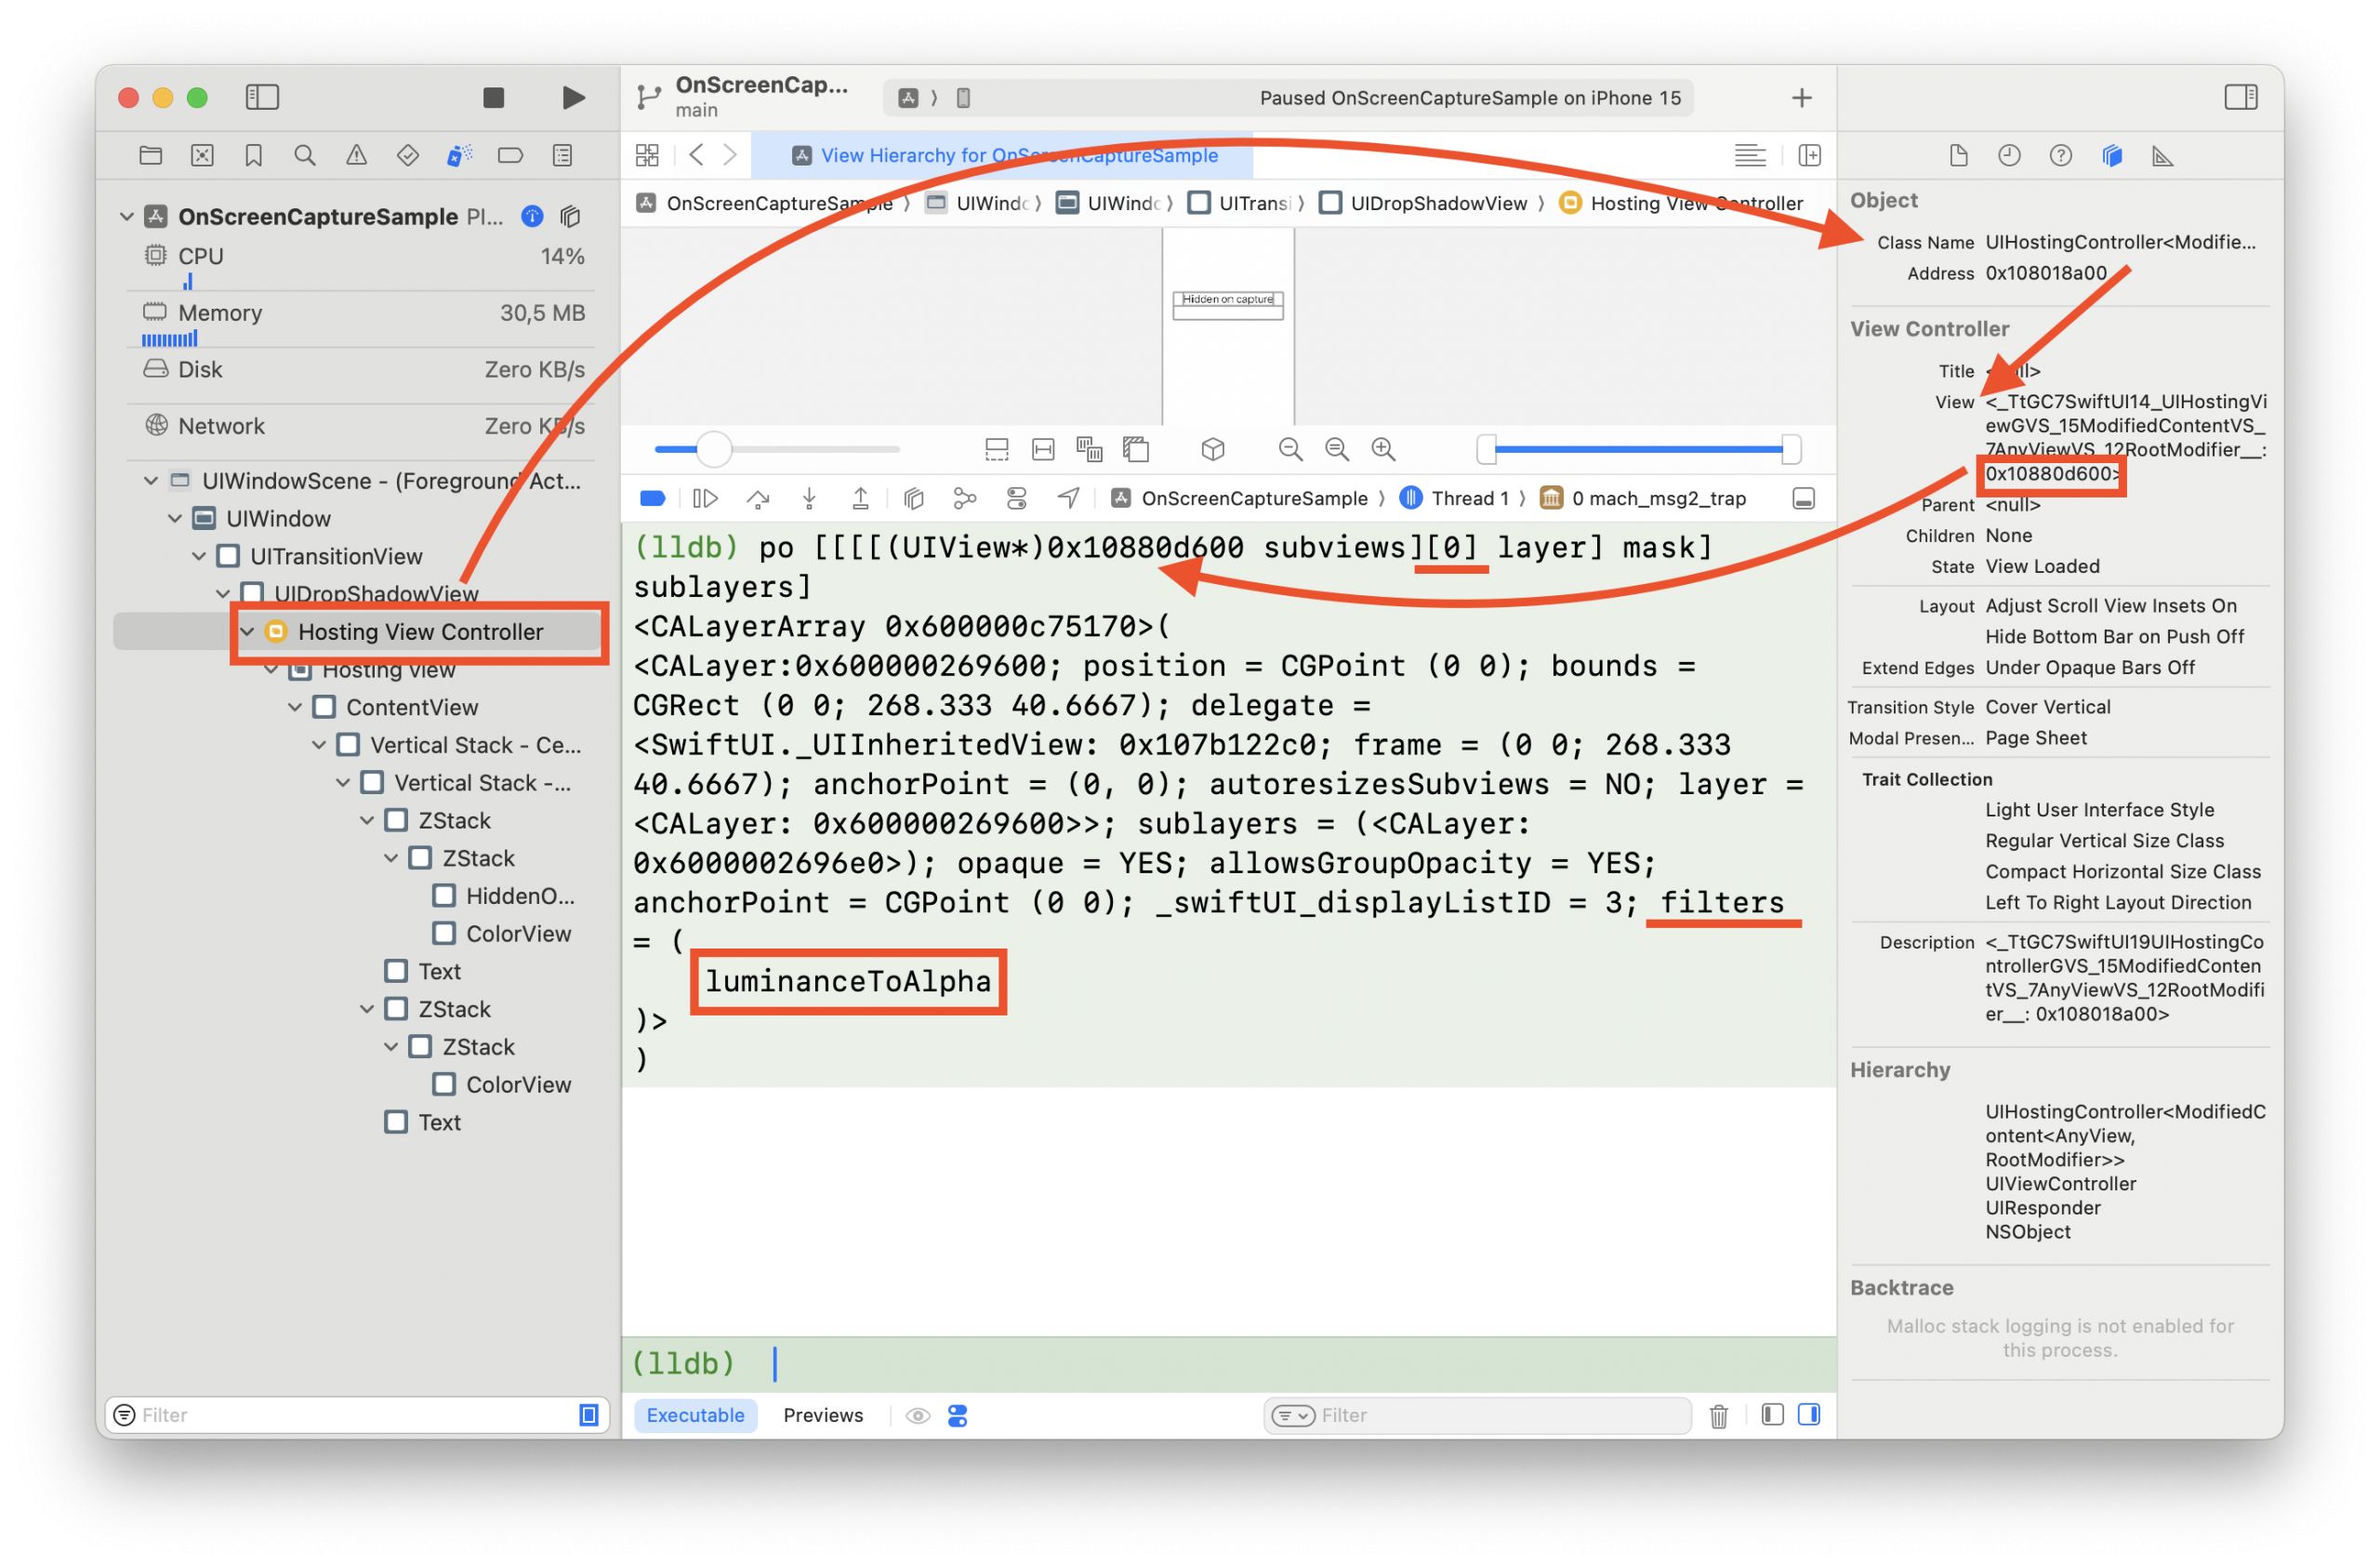Viewport: 2380px width, 1566px height.
Task: Collapse the Hosting View Controller node
Action: (247, 631)
